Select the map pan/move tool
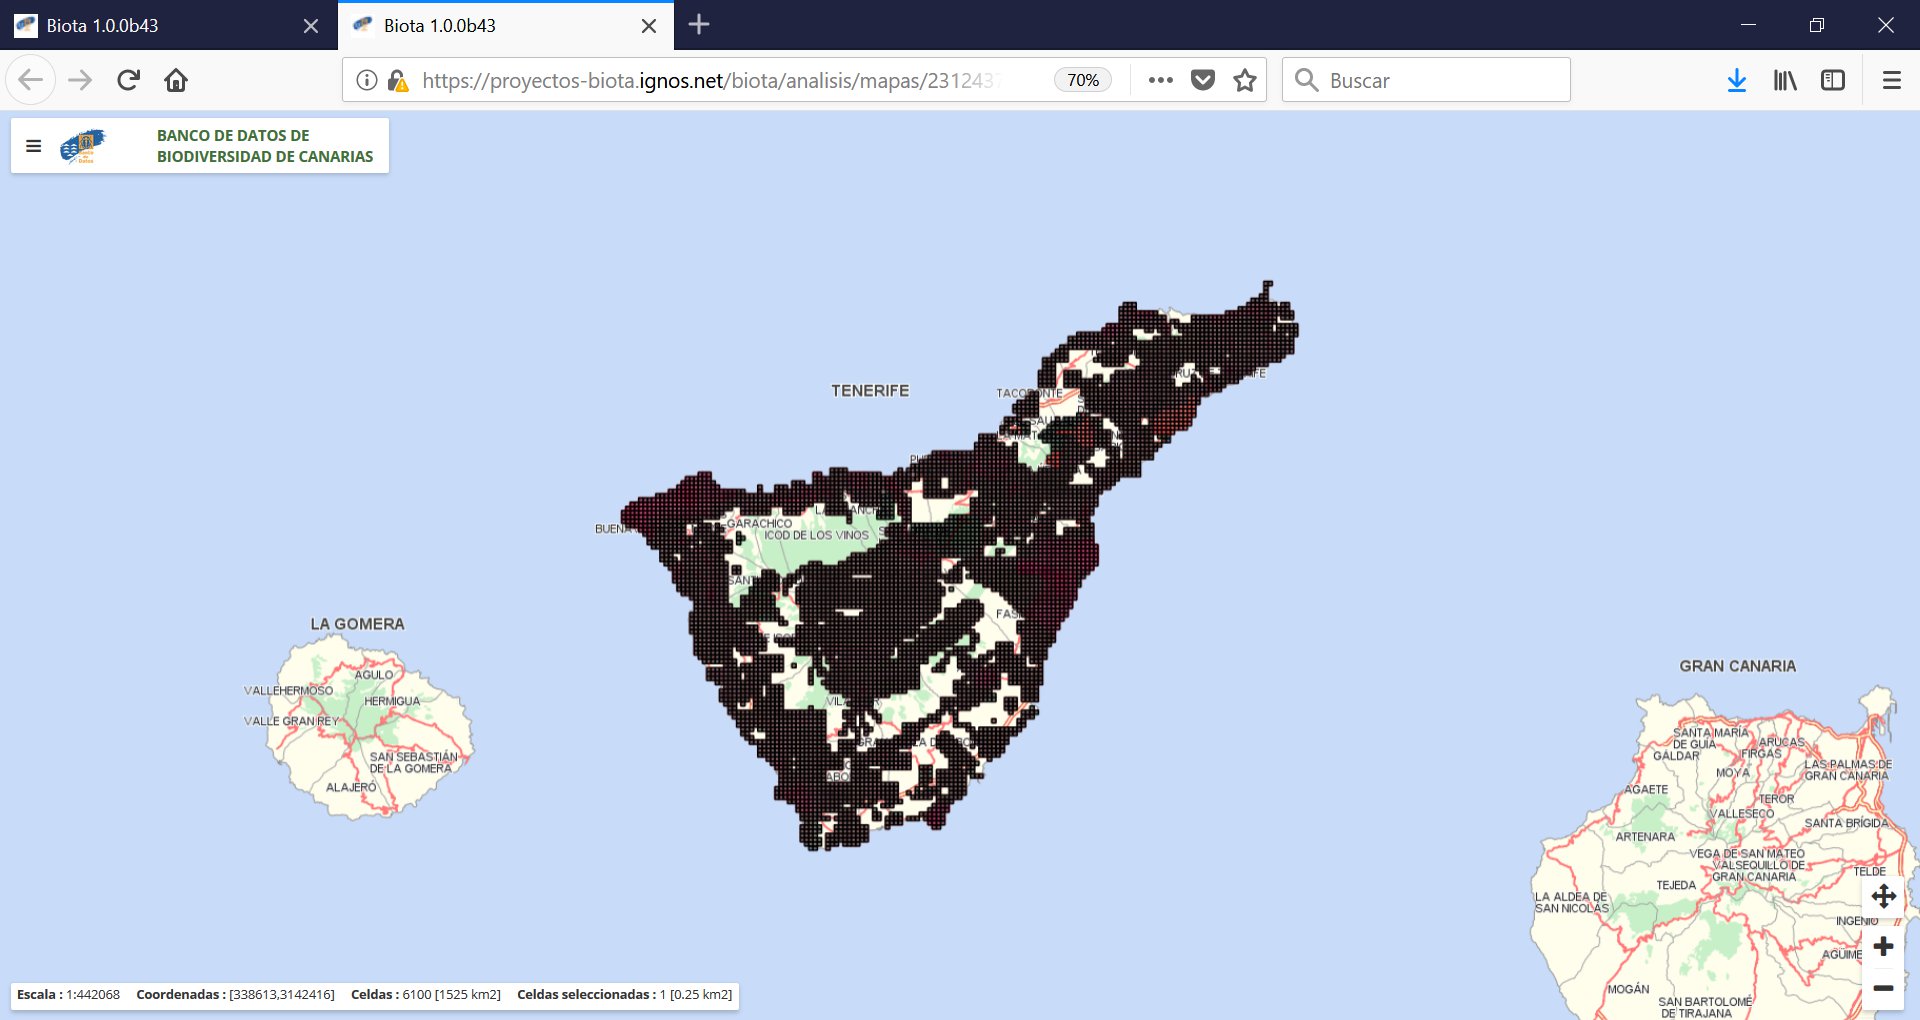 pyautogui.click(x=1884, y=896)
